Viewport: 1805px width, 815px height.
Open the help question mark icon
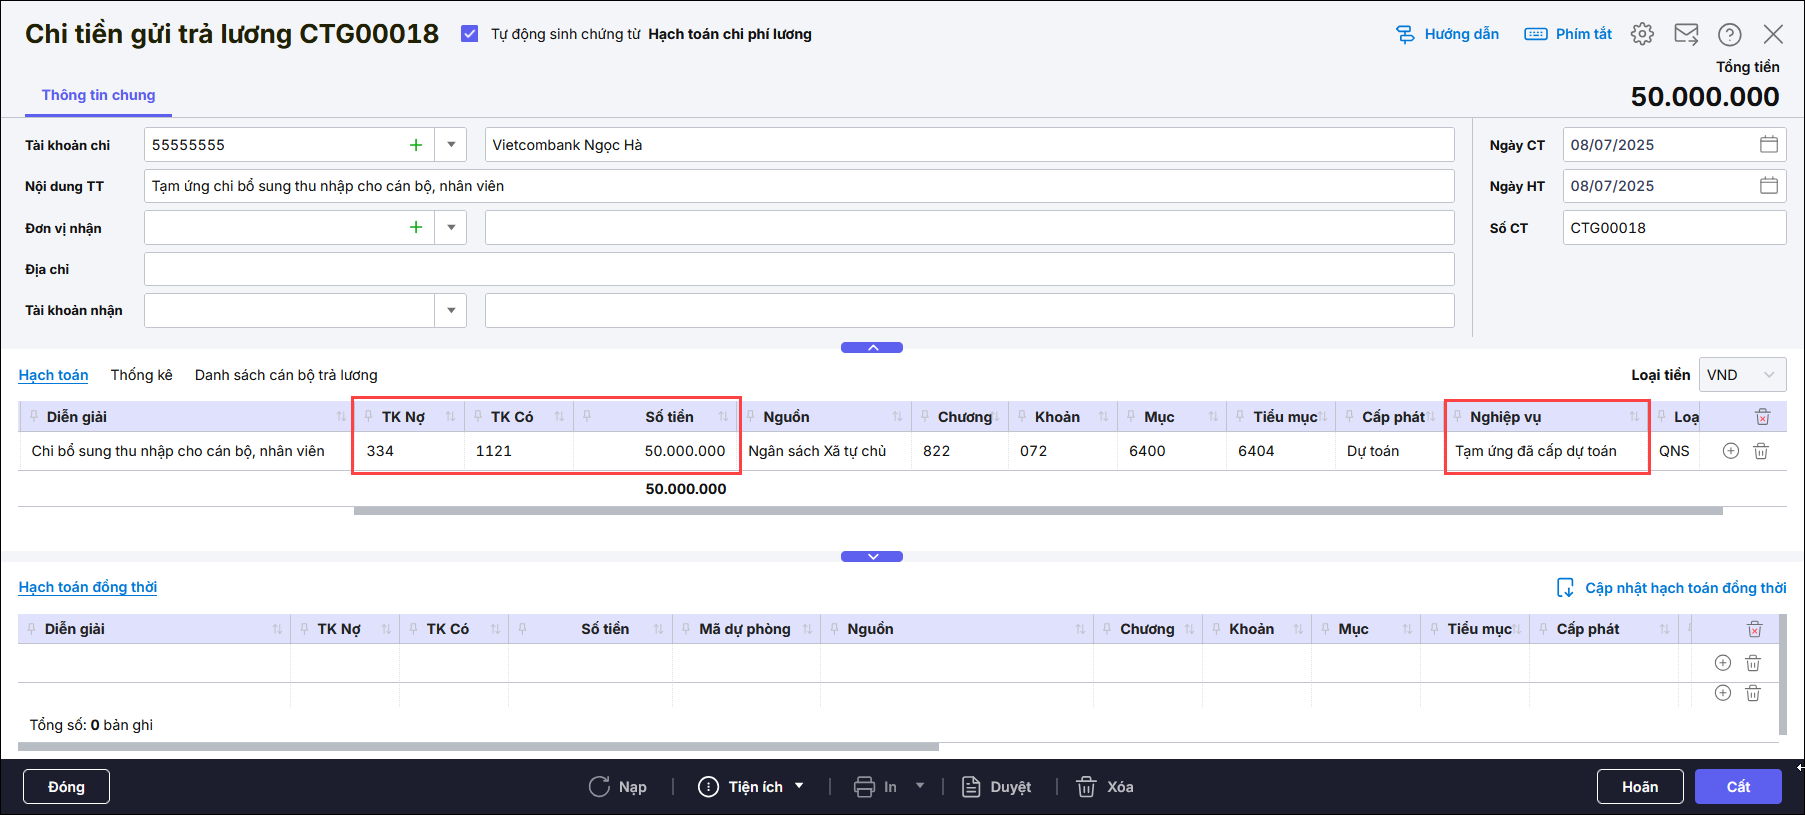click(1729, 34)
